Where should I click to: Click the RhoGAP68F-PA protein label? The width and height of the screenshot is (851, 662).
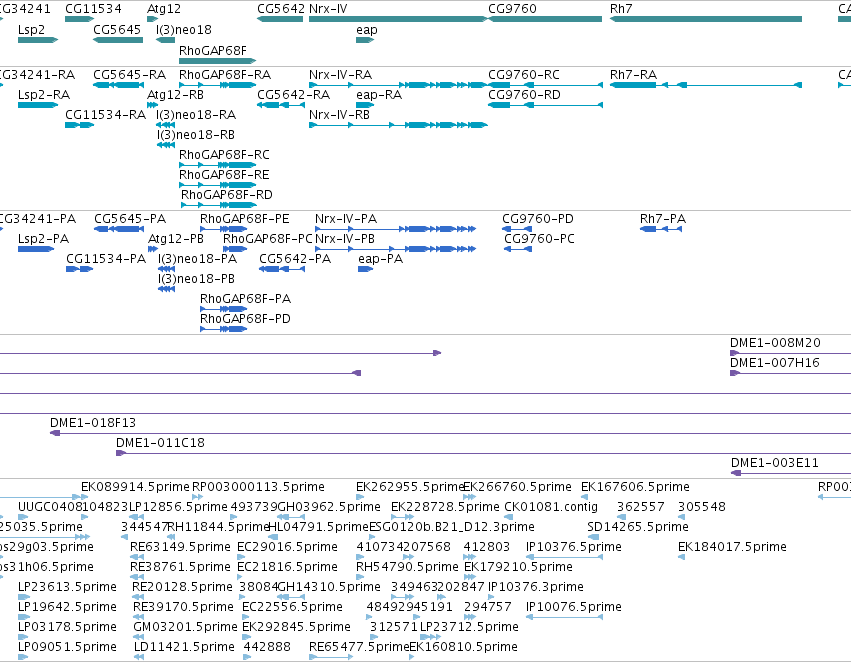[x=245, y=298]
